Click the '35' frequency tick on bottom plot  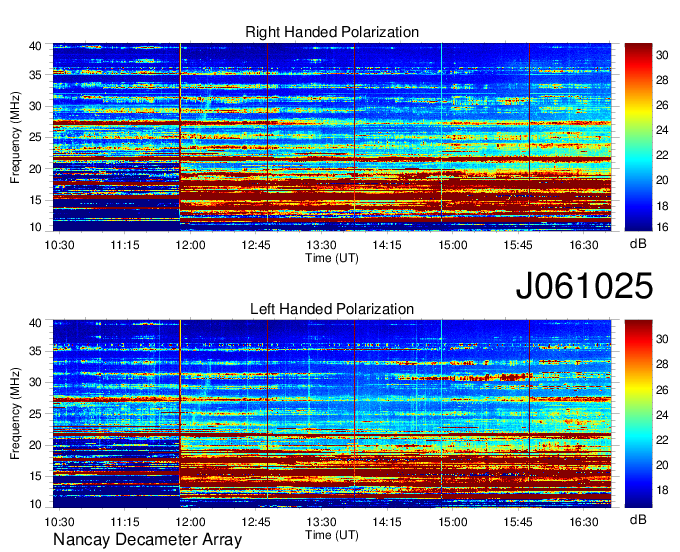pyautogui.click(x=35, y=351)
